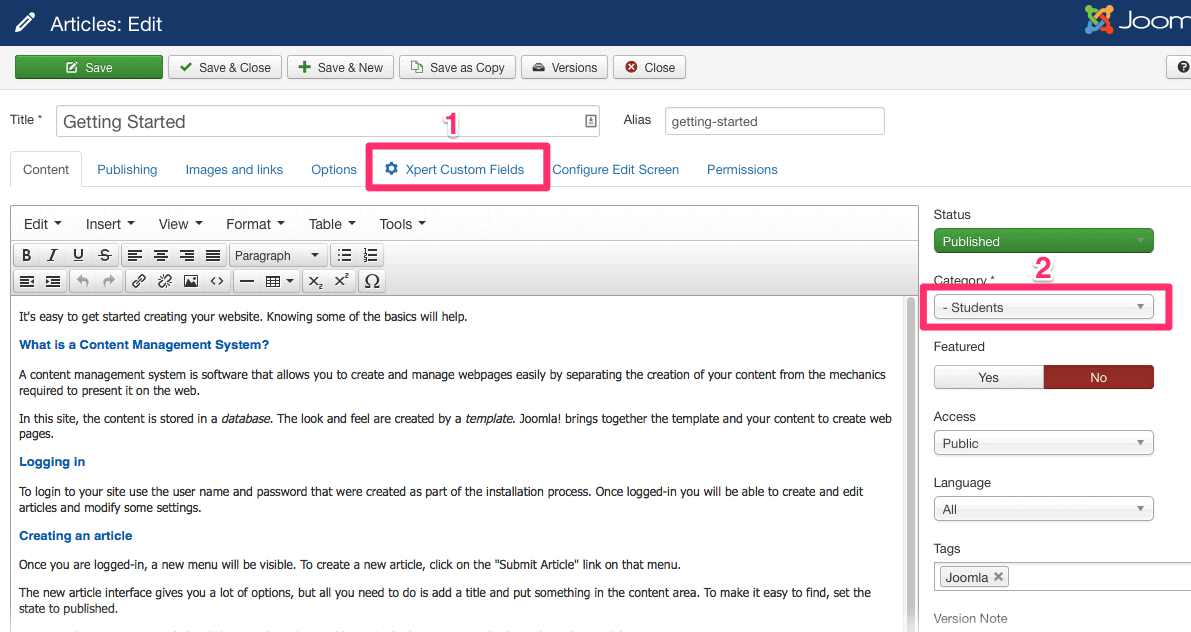Expand the Paragraph format dropdown

click(x=277, y=255)
